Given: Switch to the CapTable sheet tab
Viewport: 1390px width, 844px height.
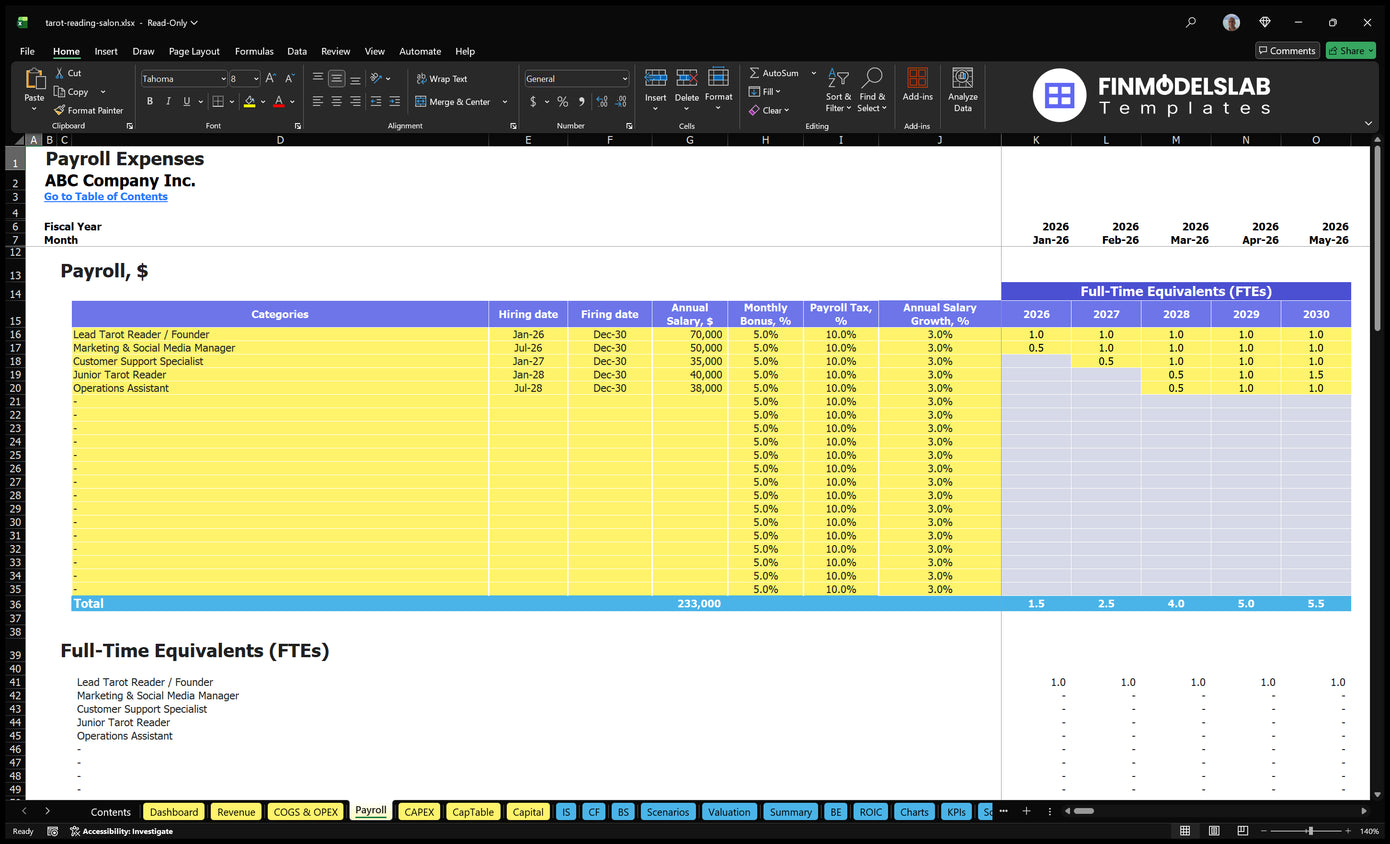Looking at the screenshot, I should pyautogui.click(x=473, y=812).
